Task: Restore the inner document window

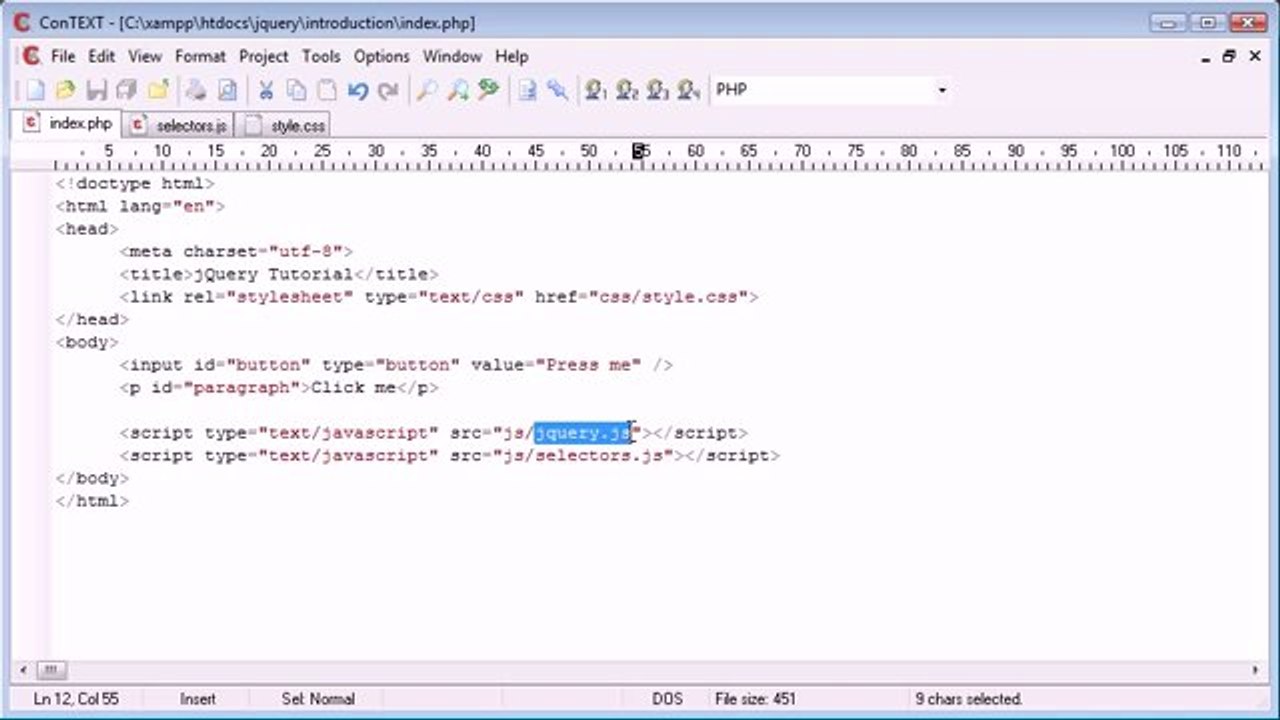Action: coord(1229,57)
